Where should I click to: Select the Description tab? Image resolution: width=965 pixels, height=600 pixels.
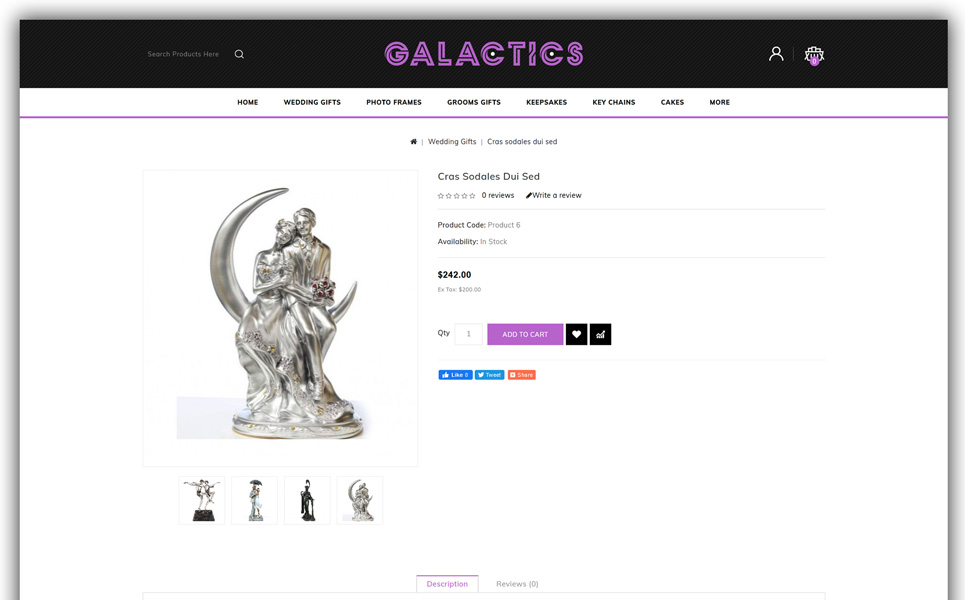tap(447, 584)
